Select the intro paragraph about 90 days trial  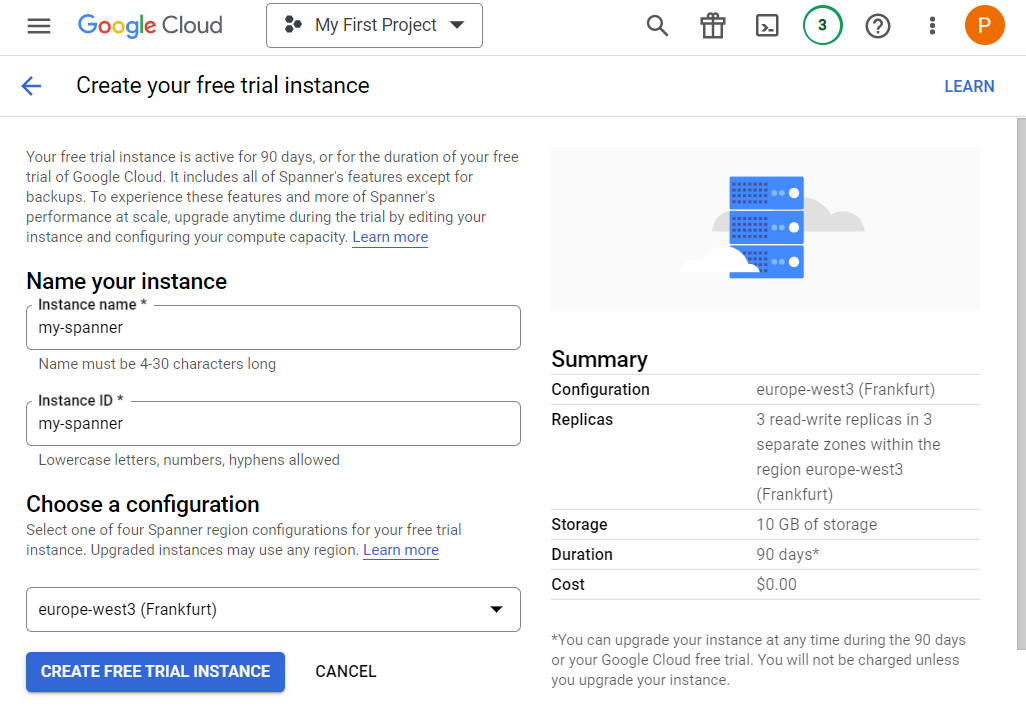pyautogui.click(x=272, y=197)
